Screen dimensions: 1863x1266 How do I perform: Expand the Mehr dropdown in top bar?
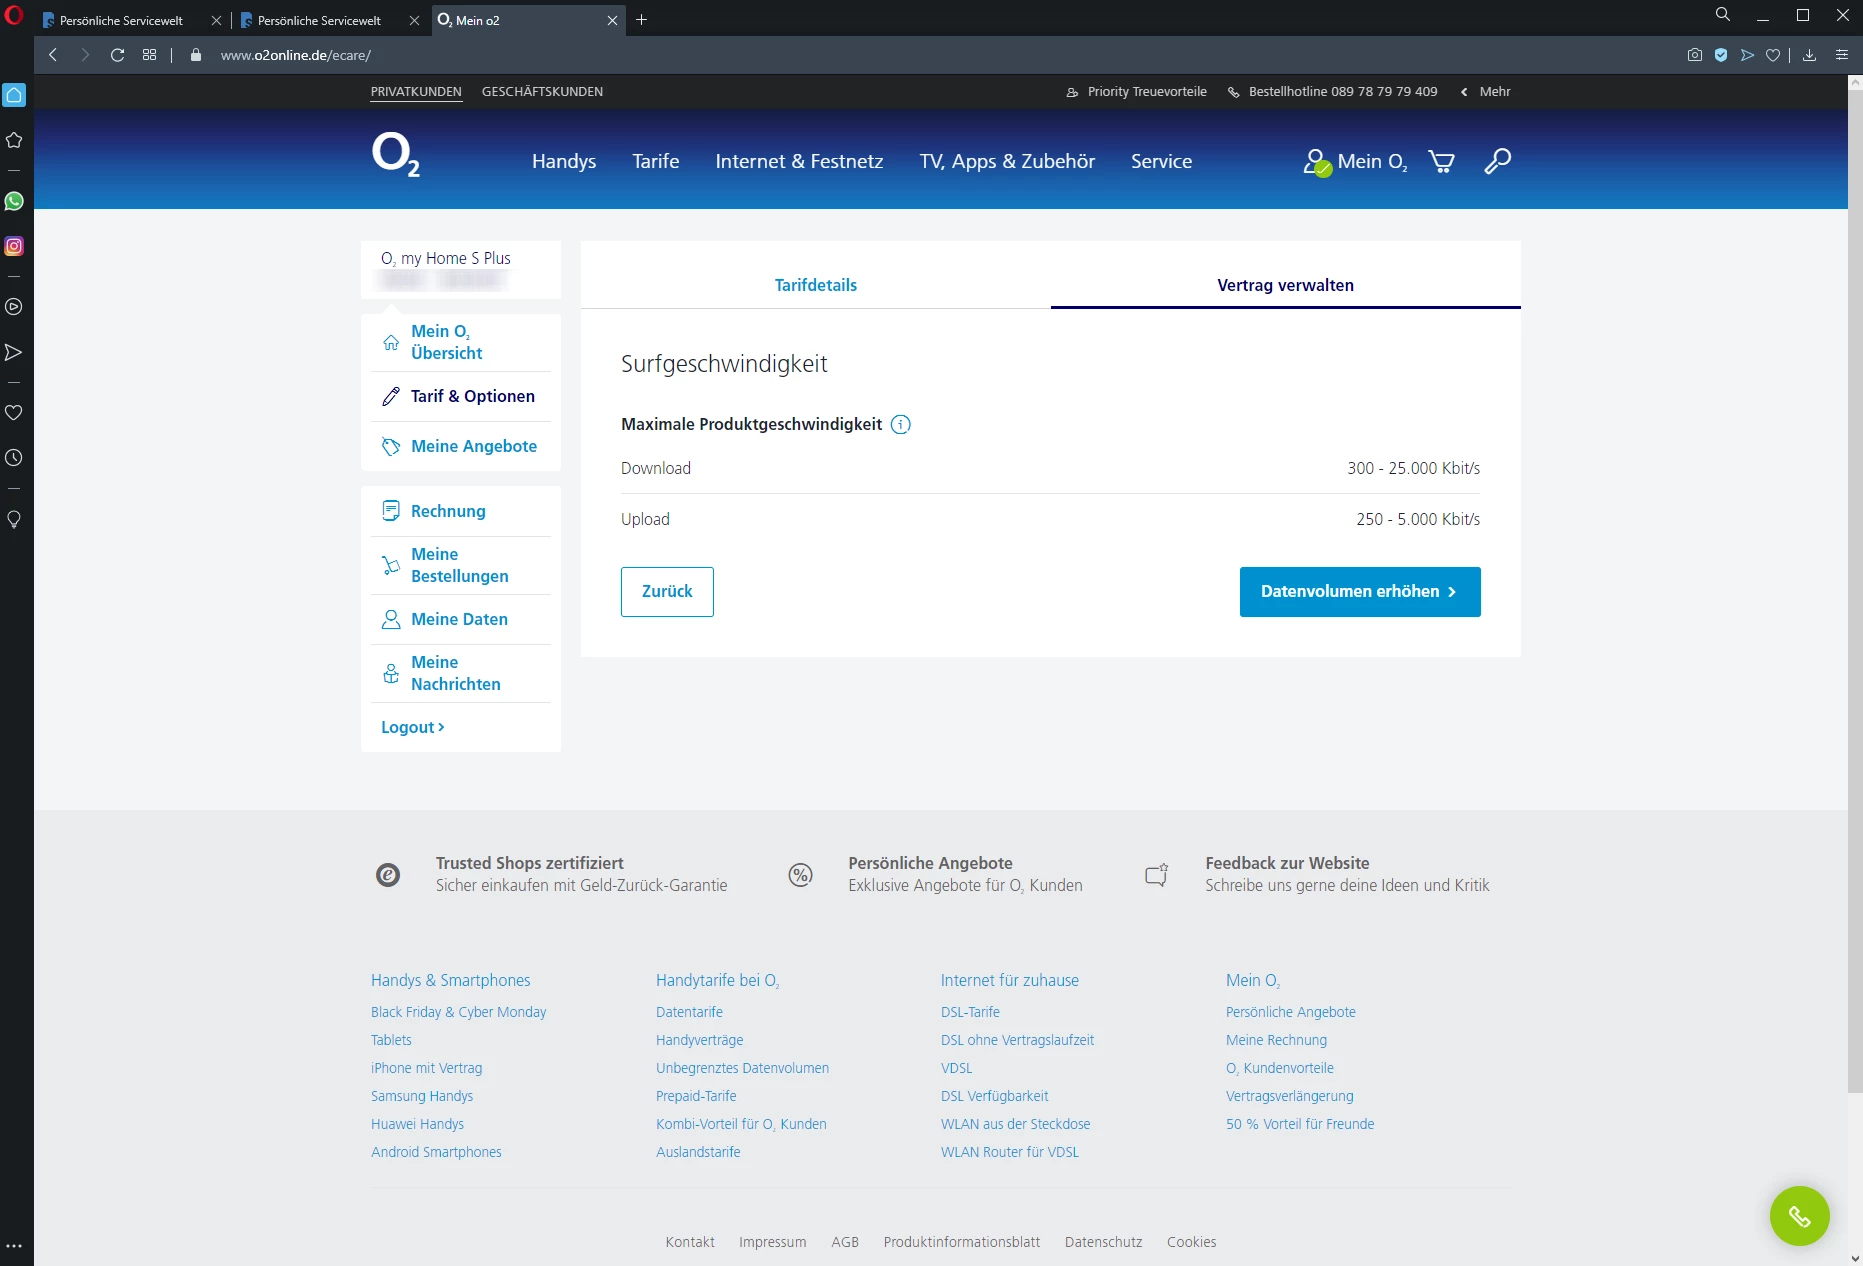tap(1486, 91)
